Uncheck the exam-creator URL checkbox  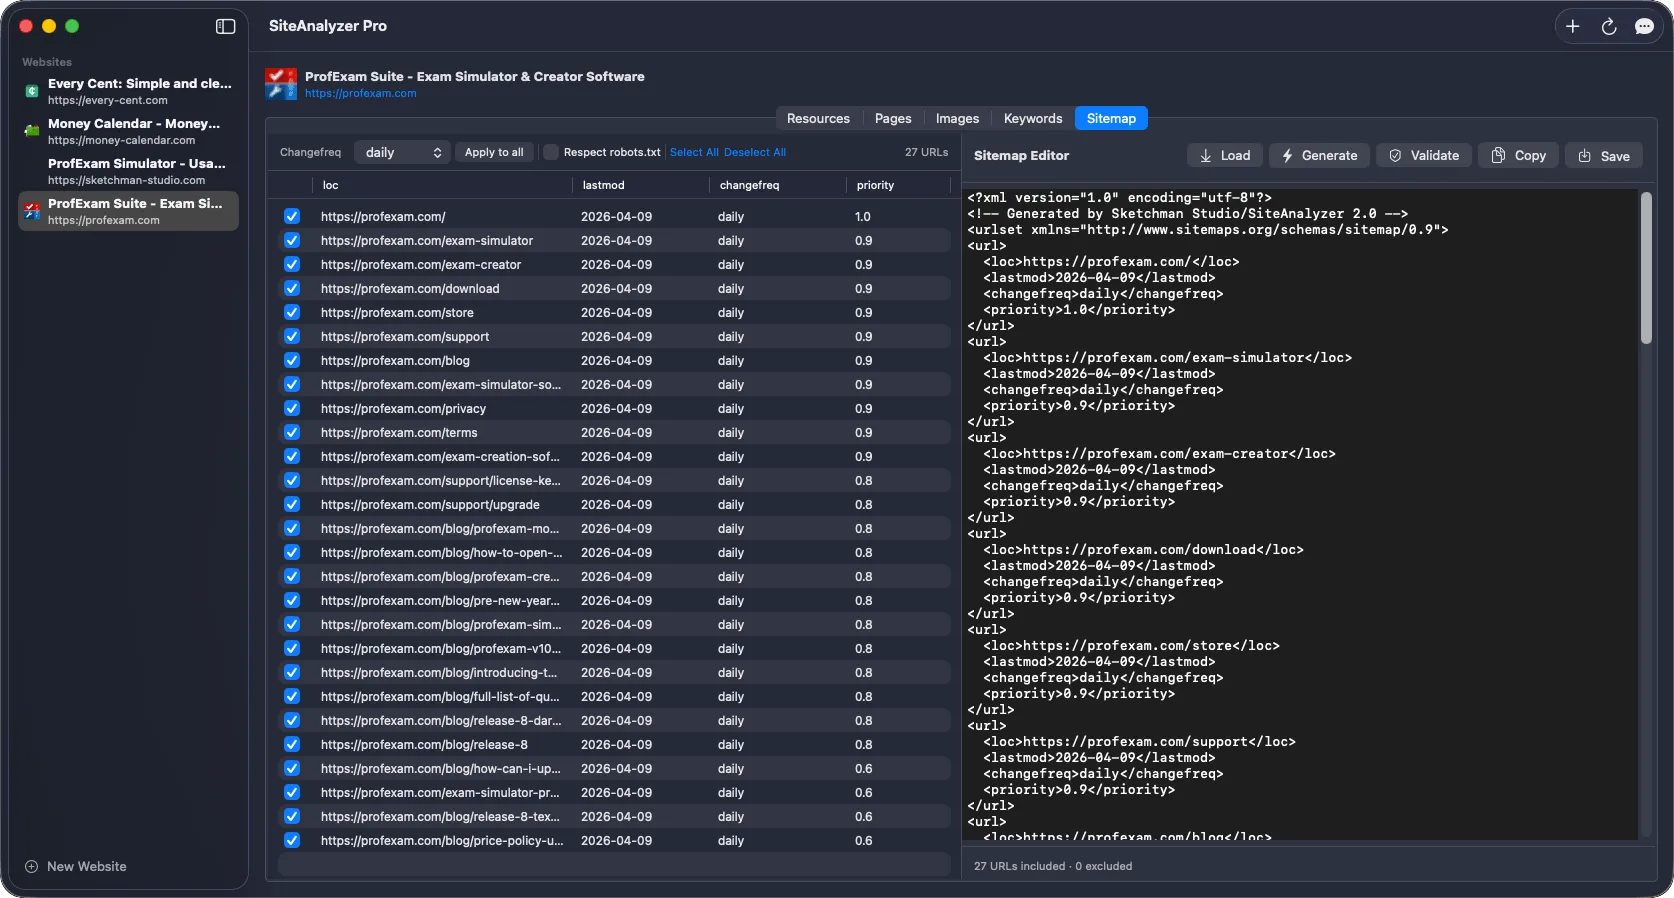(x=292, y=264)
